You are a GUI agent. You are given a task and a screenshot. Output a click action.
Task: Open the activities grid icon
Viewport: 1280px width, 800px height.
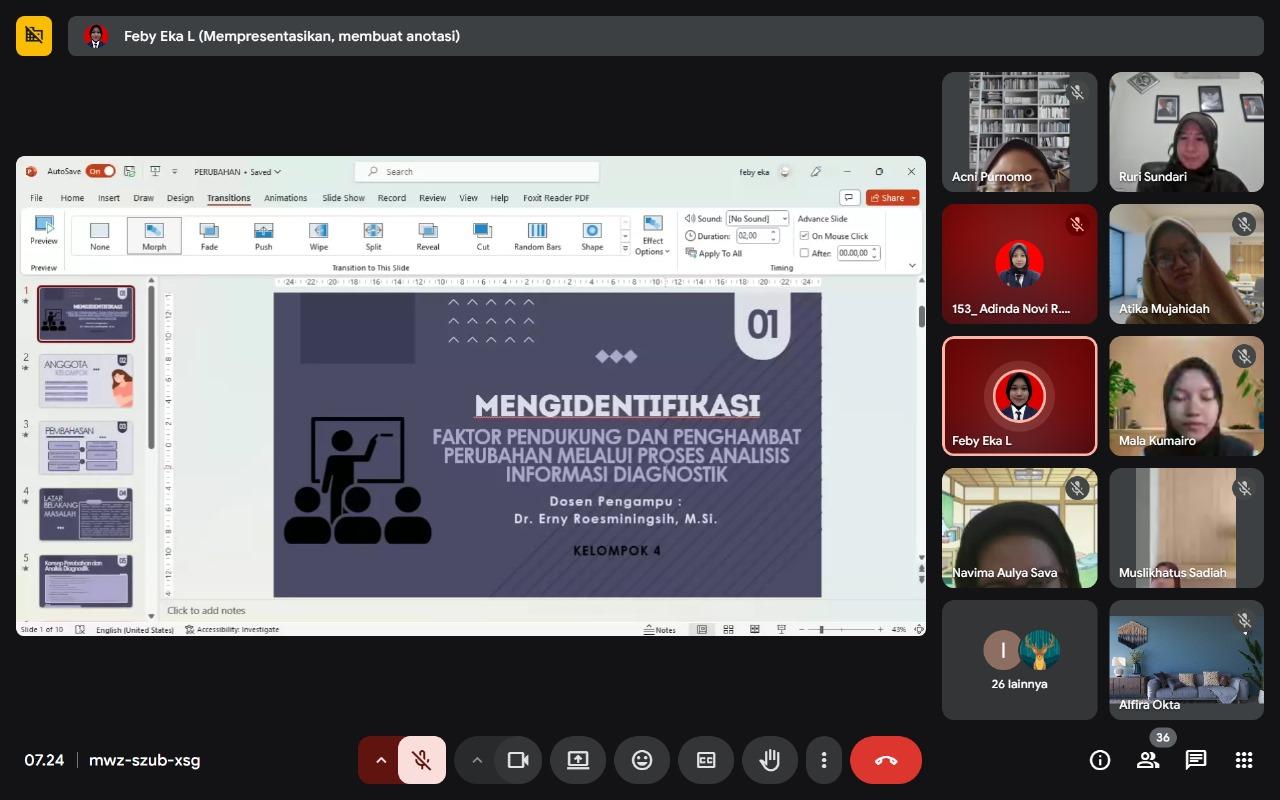[1244, 760]
